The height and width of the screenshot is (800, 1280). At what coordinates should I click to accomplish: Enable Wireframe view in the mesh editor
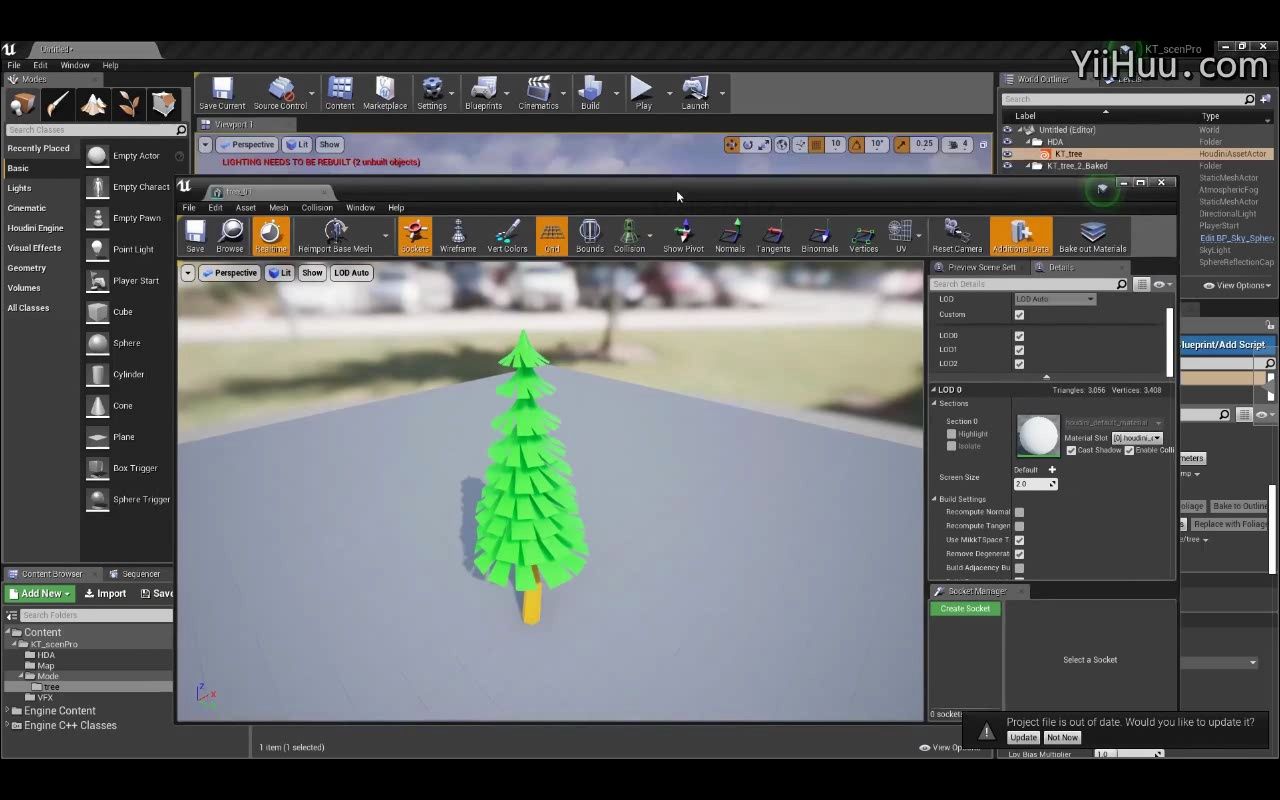pyautogui.click(x=457, y=236)
